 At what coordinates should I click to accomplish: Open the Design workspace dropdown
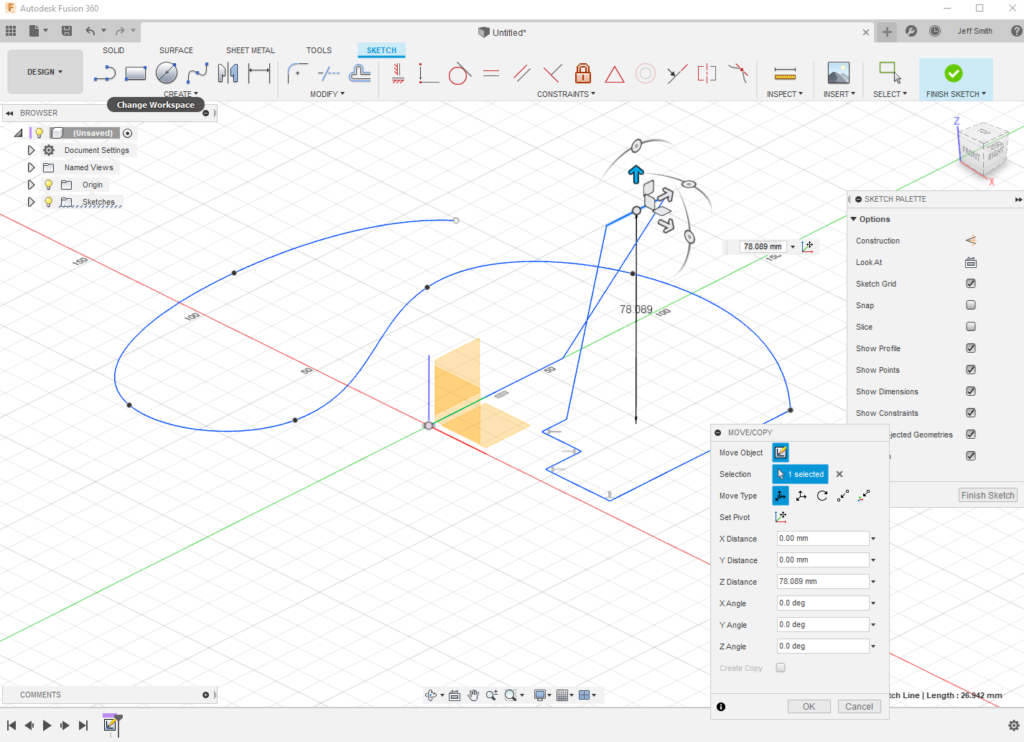[x=45, y=72]
